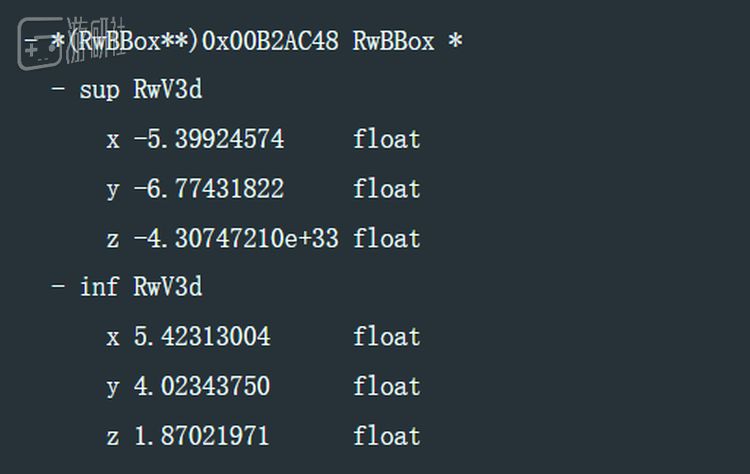Click float type of sup x
750x474 pixels.
tap(386, 139)
